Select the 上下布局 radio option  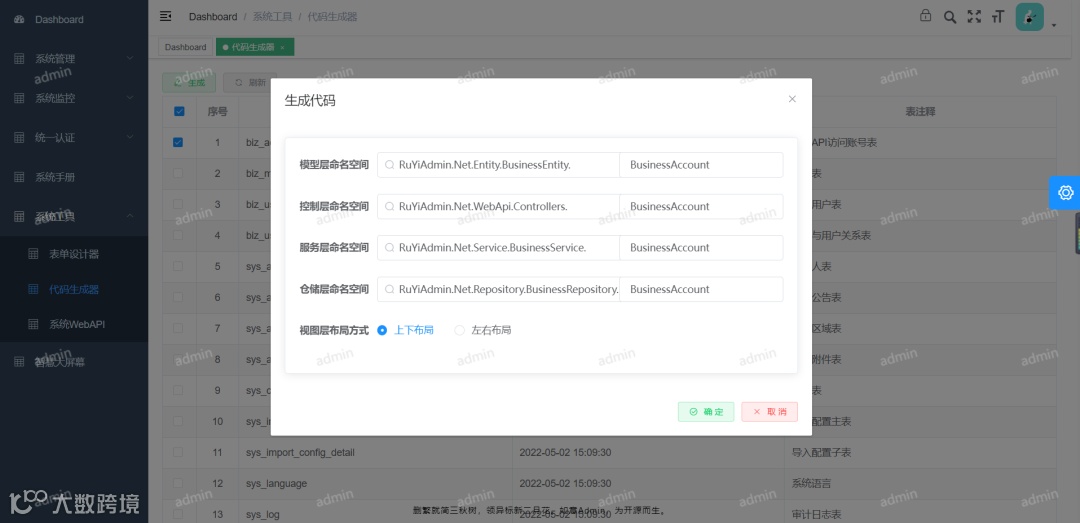click(406, 330)
